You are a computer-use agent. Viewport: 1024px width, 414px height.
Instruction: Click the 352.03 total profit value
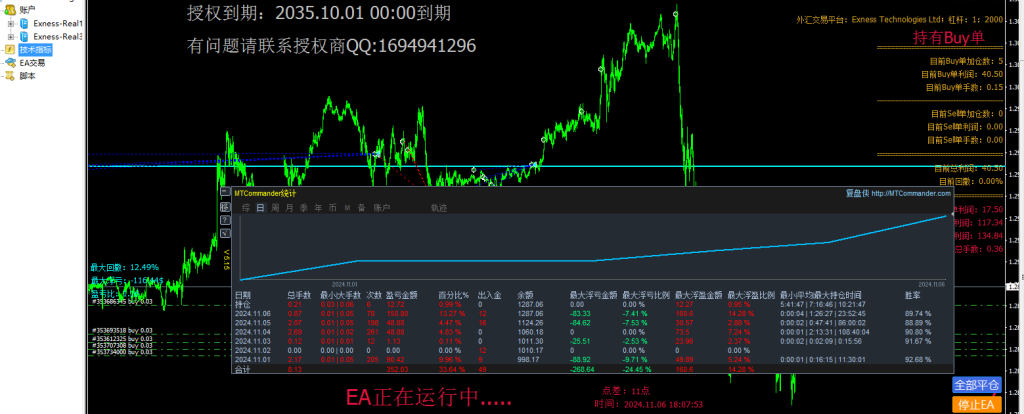click(396, 370)
